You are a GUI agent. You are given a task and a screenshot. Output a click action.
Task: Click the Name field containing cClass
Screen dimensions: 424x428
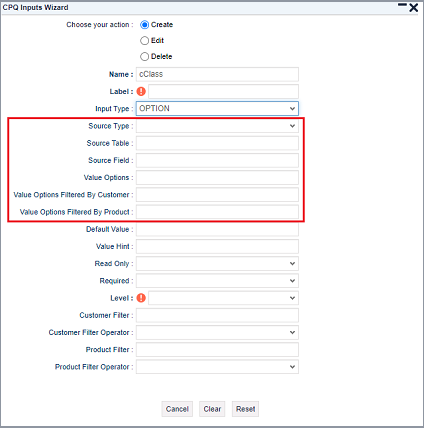(x=217, y=74)
